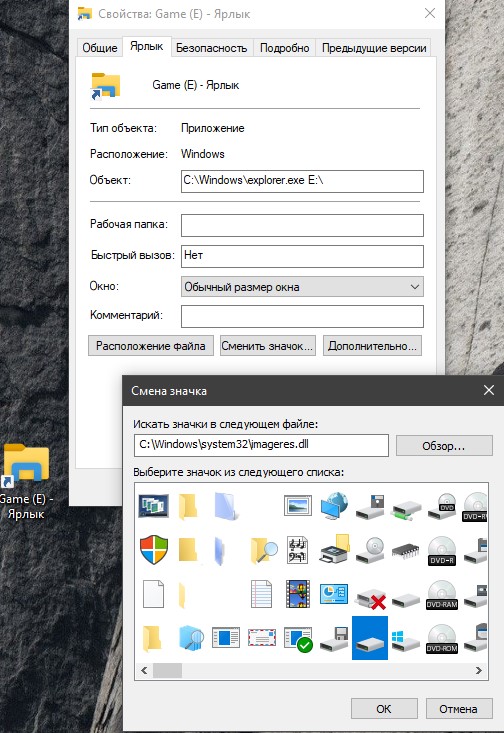Open the Окно window size dropdown

click(302, 287)
